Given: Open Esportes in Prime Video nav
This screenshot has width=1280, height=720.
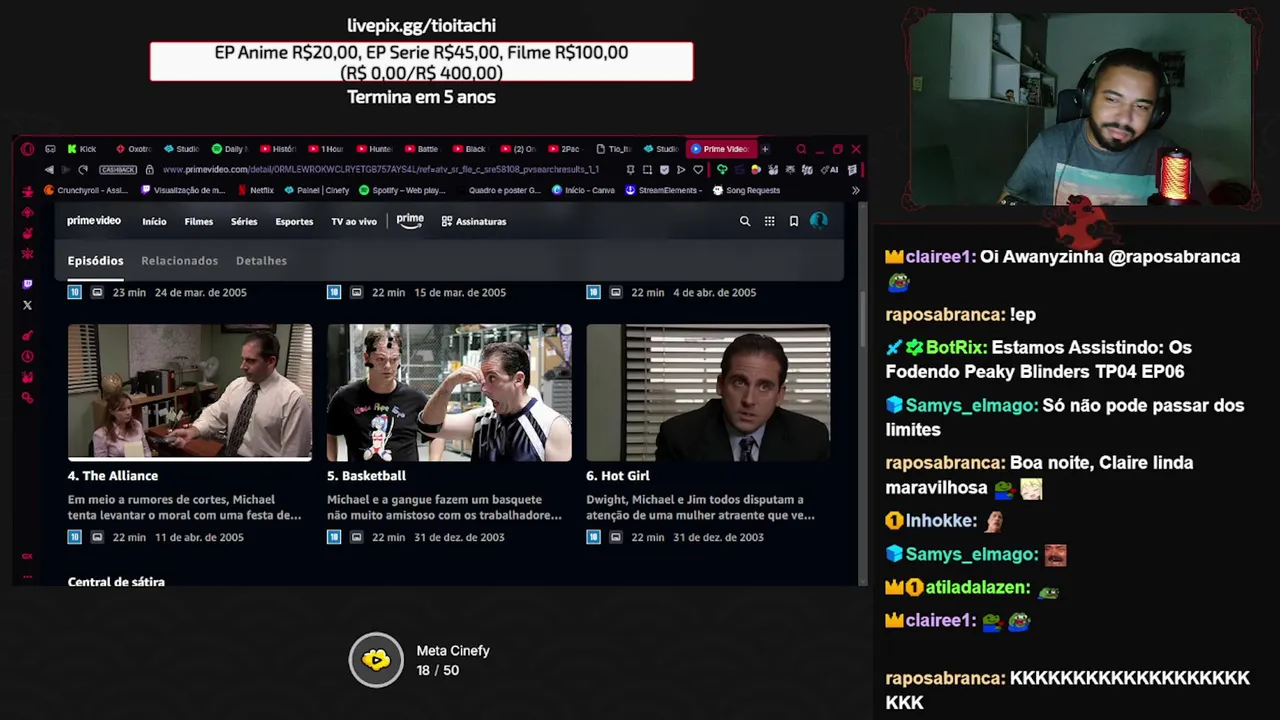Looking at the screenshot, I should tap(294, 221).
